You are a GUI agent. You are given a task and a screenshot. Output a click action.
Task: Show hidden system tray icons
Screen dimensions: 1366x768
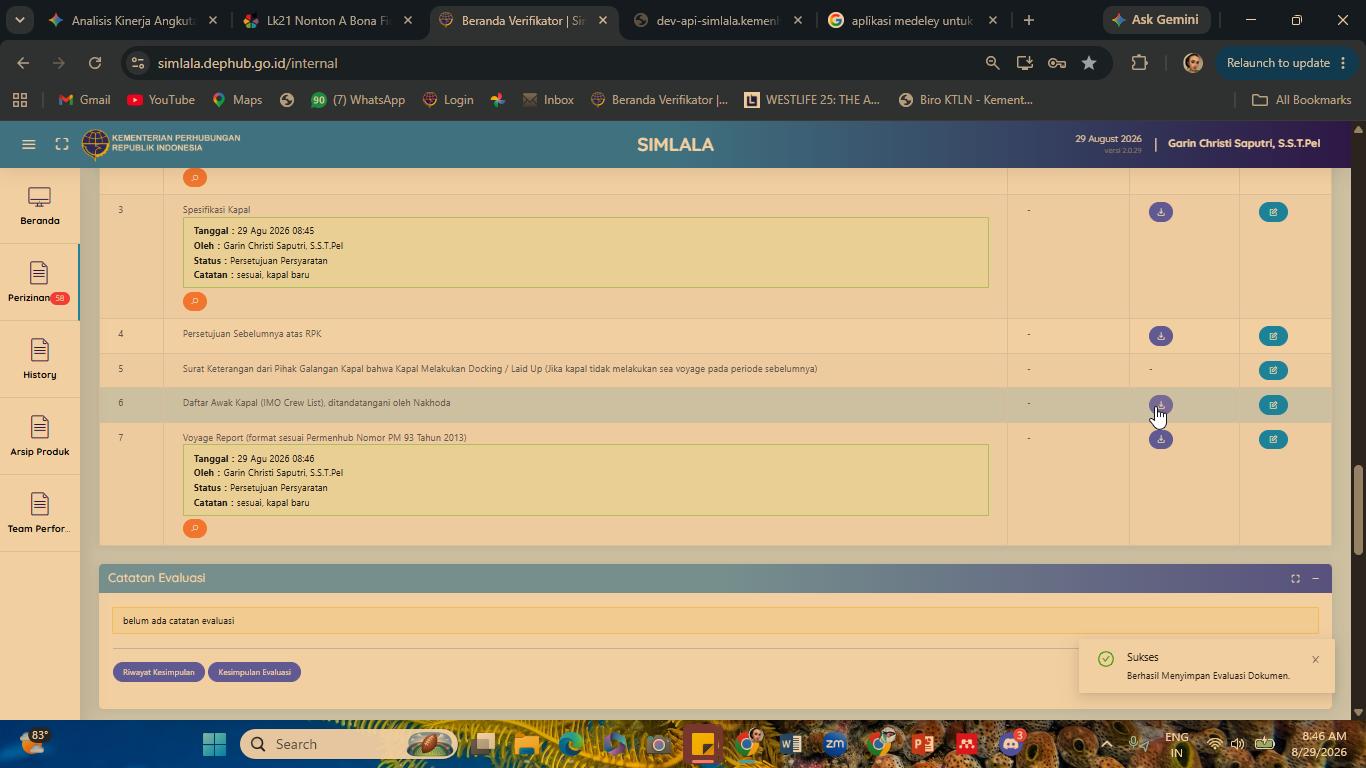[1106, 744]
